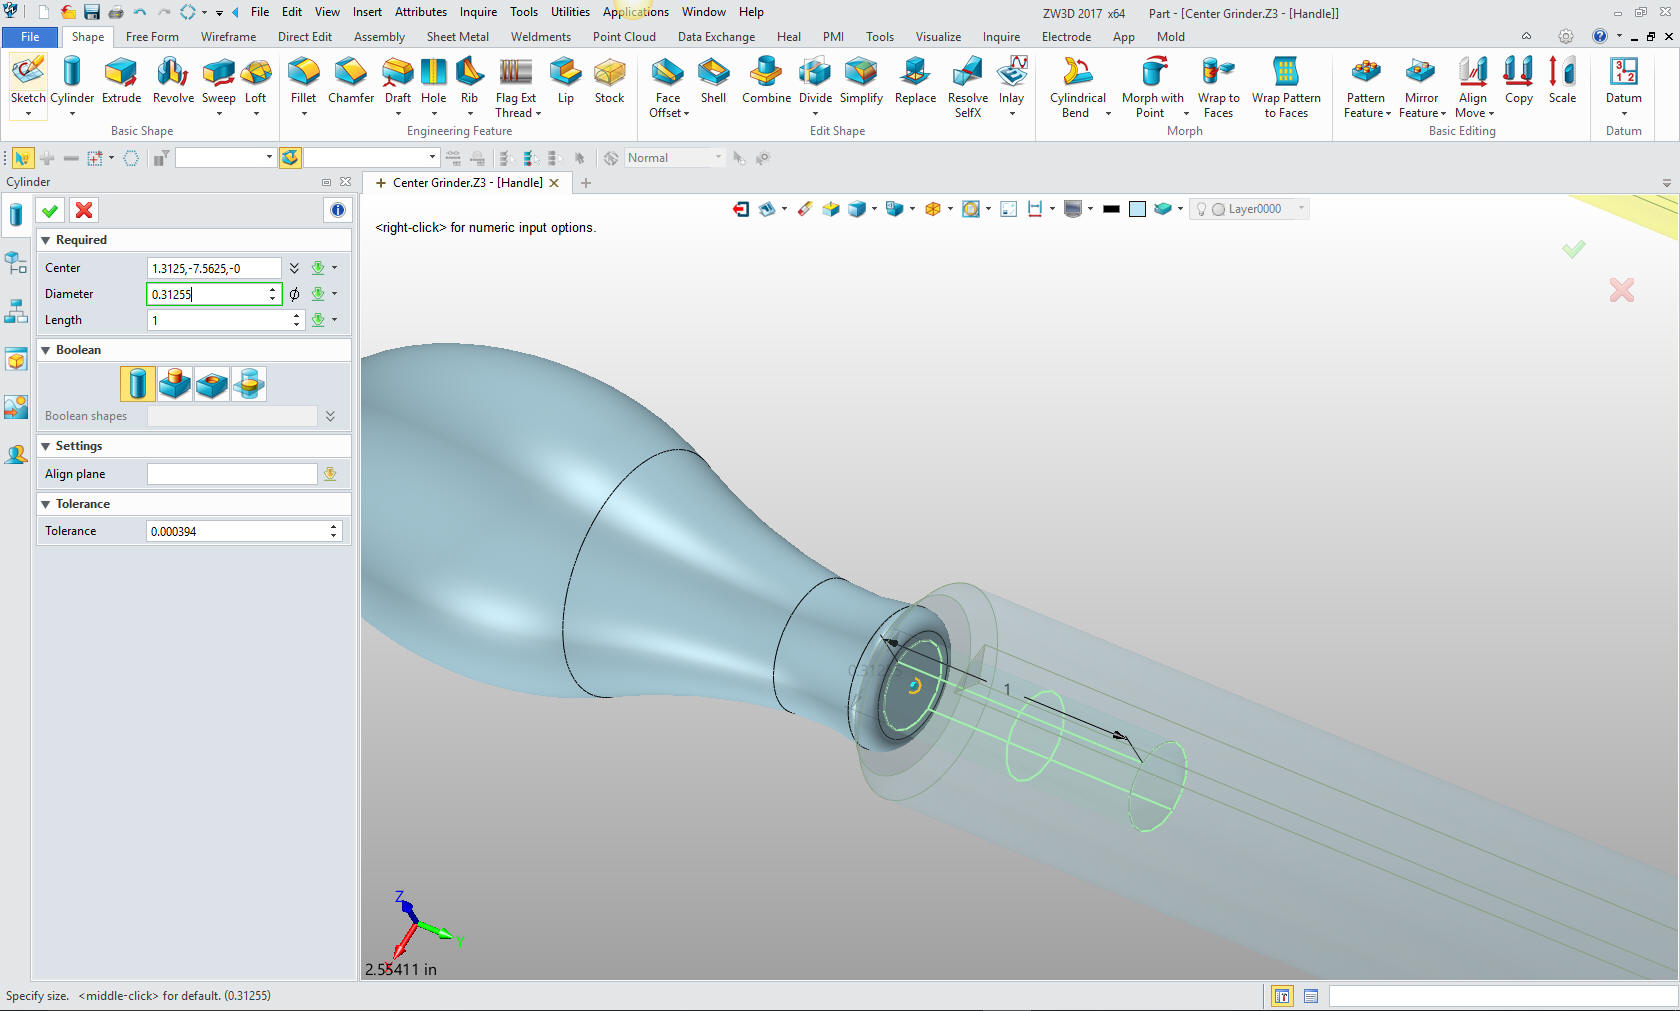Viewport: 1680px width, 1011px height.
Task: Cancel the cylinder command with red X
Action: (x=84, y=210)
